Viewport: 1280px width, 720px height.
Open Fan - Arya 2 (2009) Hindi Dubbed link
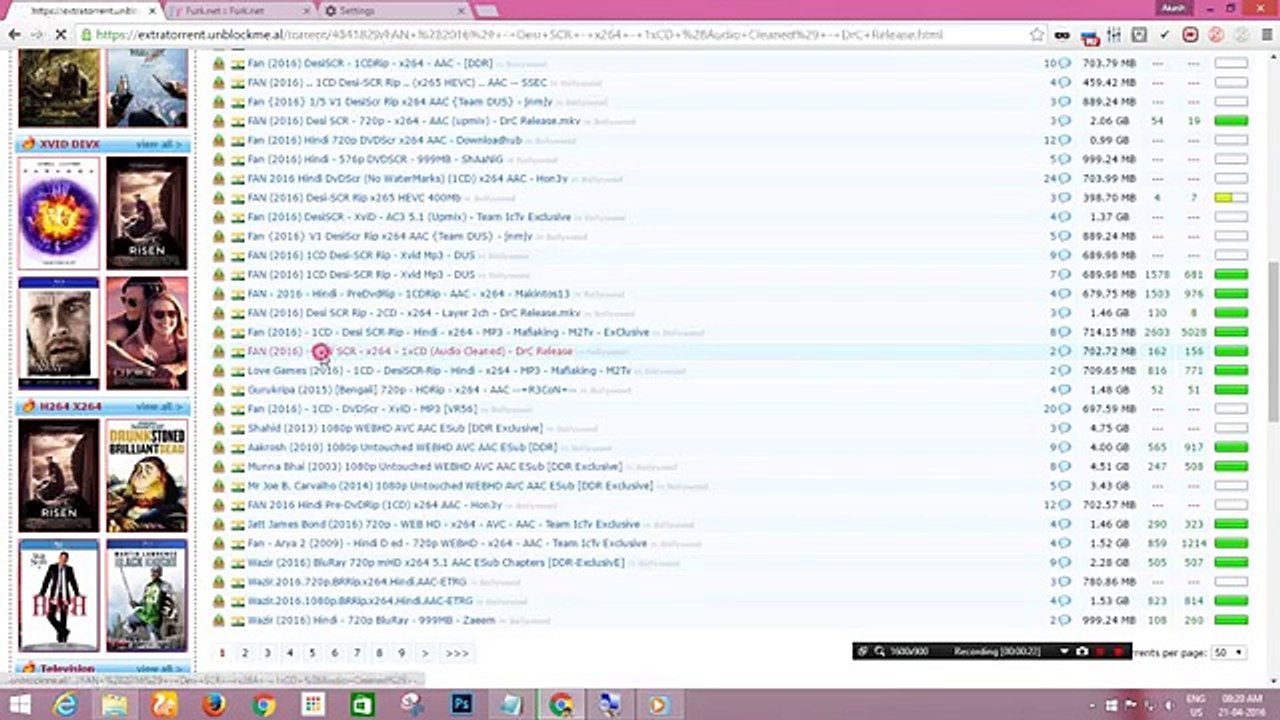coord(447,543)
